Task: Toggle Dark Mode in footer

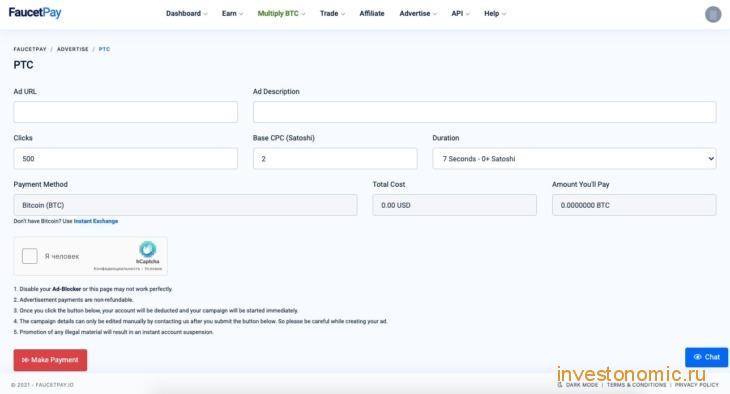Action: [578, 385]
